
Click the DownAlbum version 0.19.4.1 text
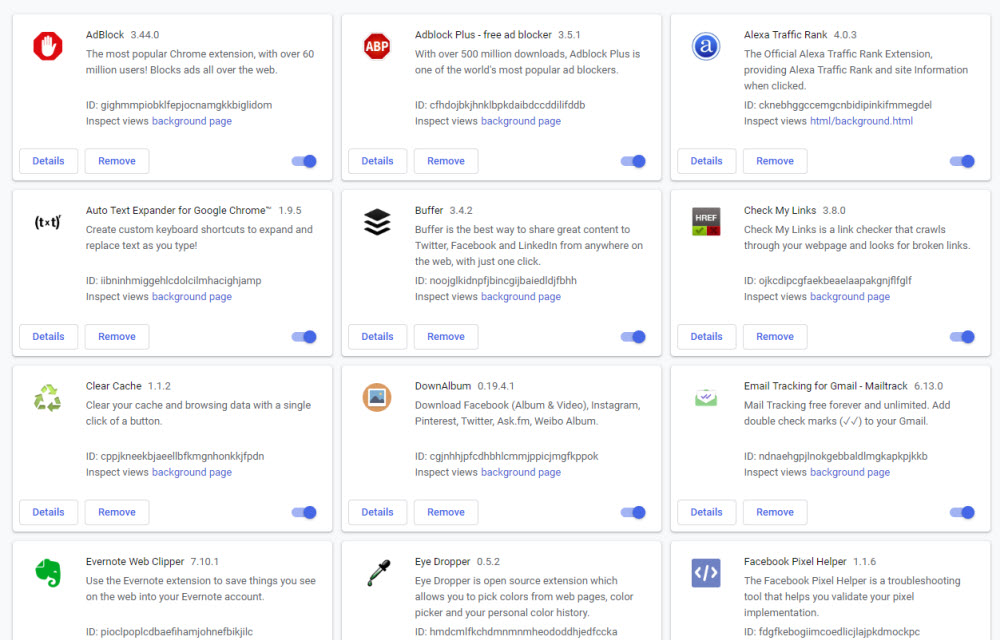coord(496,386)
